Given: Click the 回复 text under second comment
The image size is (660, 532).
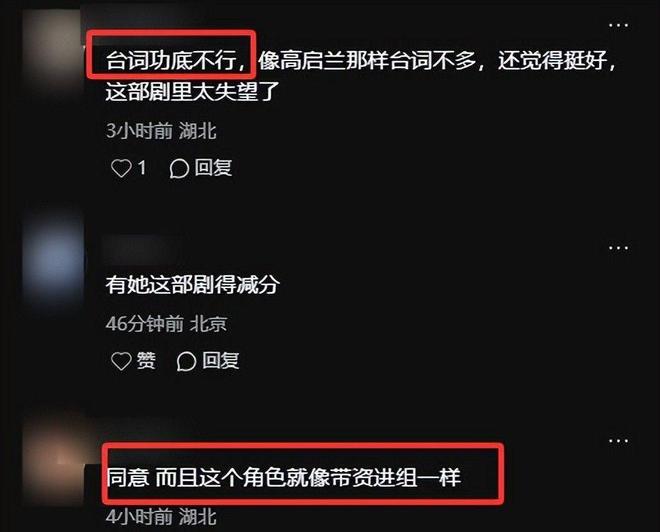Looking at the screenshot, I should (x=221, y=361).
